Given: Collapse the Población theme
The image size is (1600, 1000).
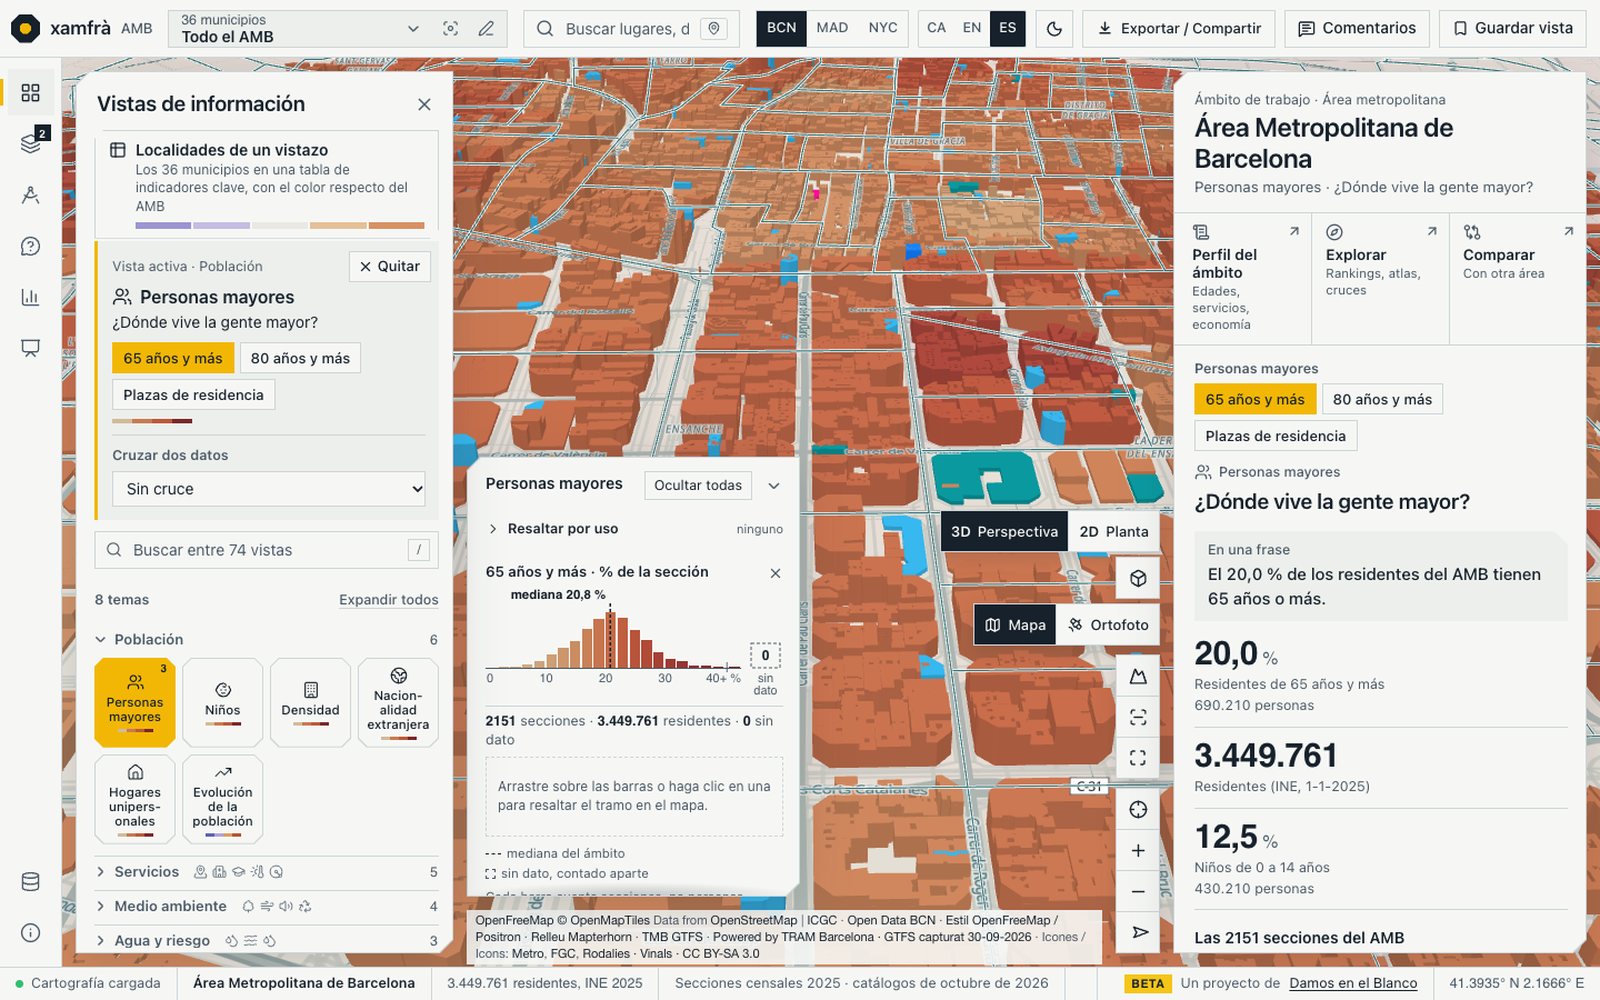Looking at the screenshot, I should click(266, 639).
